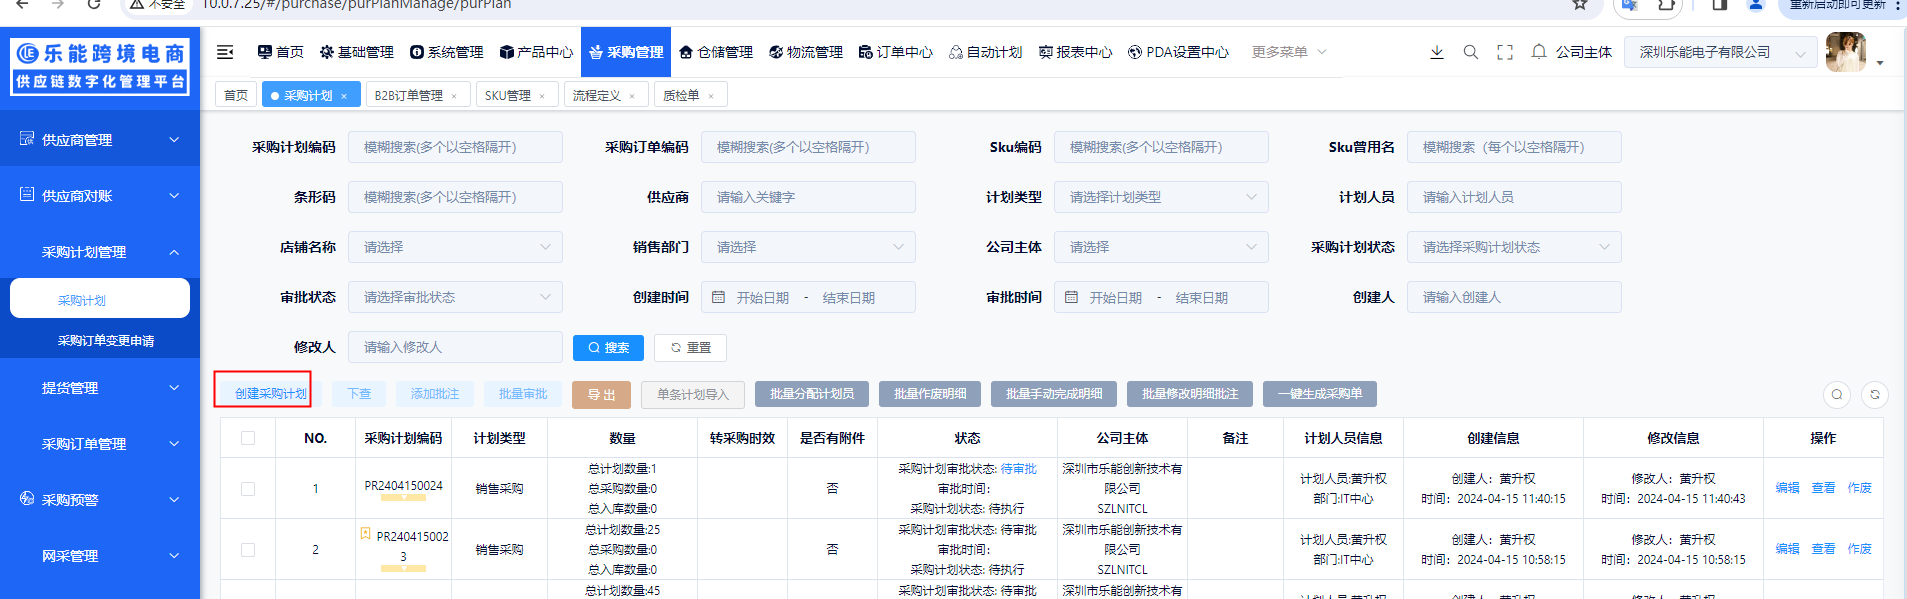The height and width of the screenshot is (599, 1907).
Task: Click the browser bookmark star icon
Action: click(1580, 5)
